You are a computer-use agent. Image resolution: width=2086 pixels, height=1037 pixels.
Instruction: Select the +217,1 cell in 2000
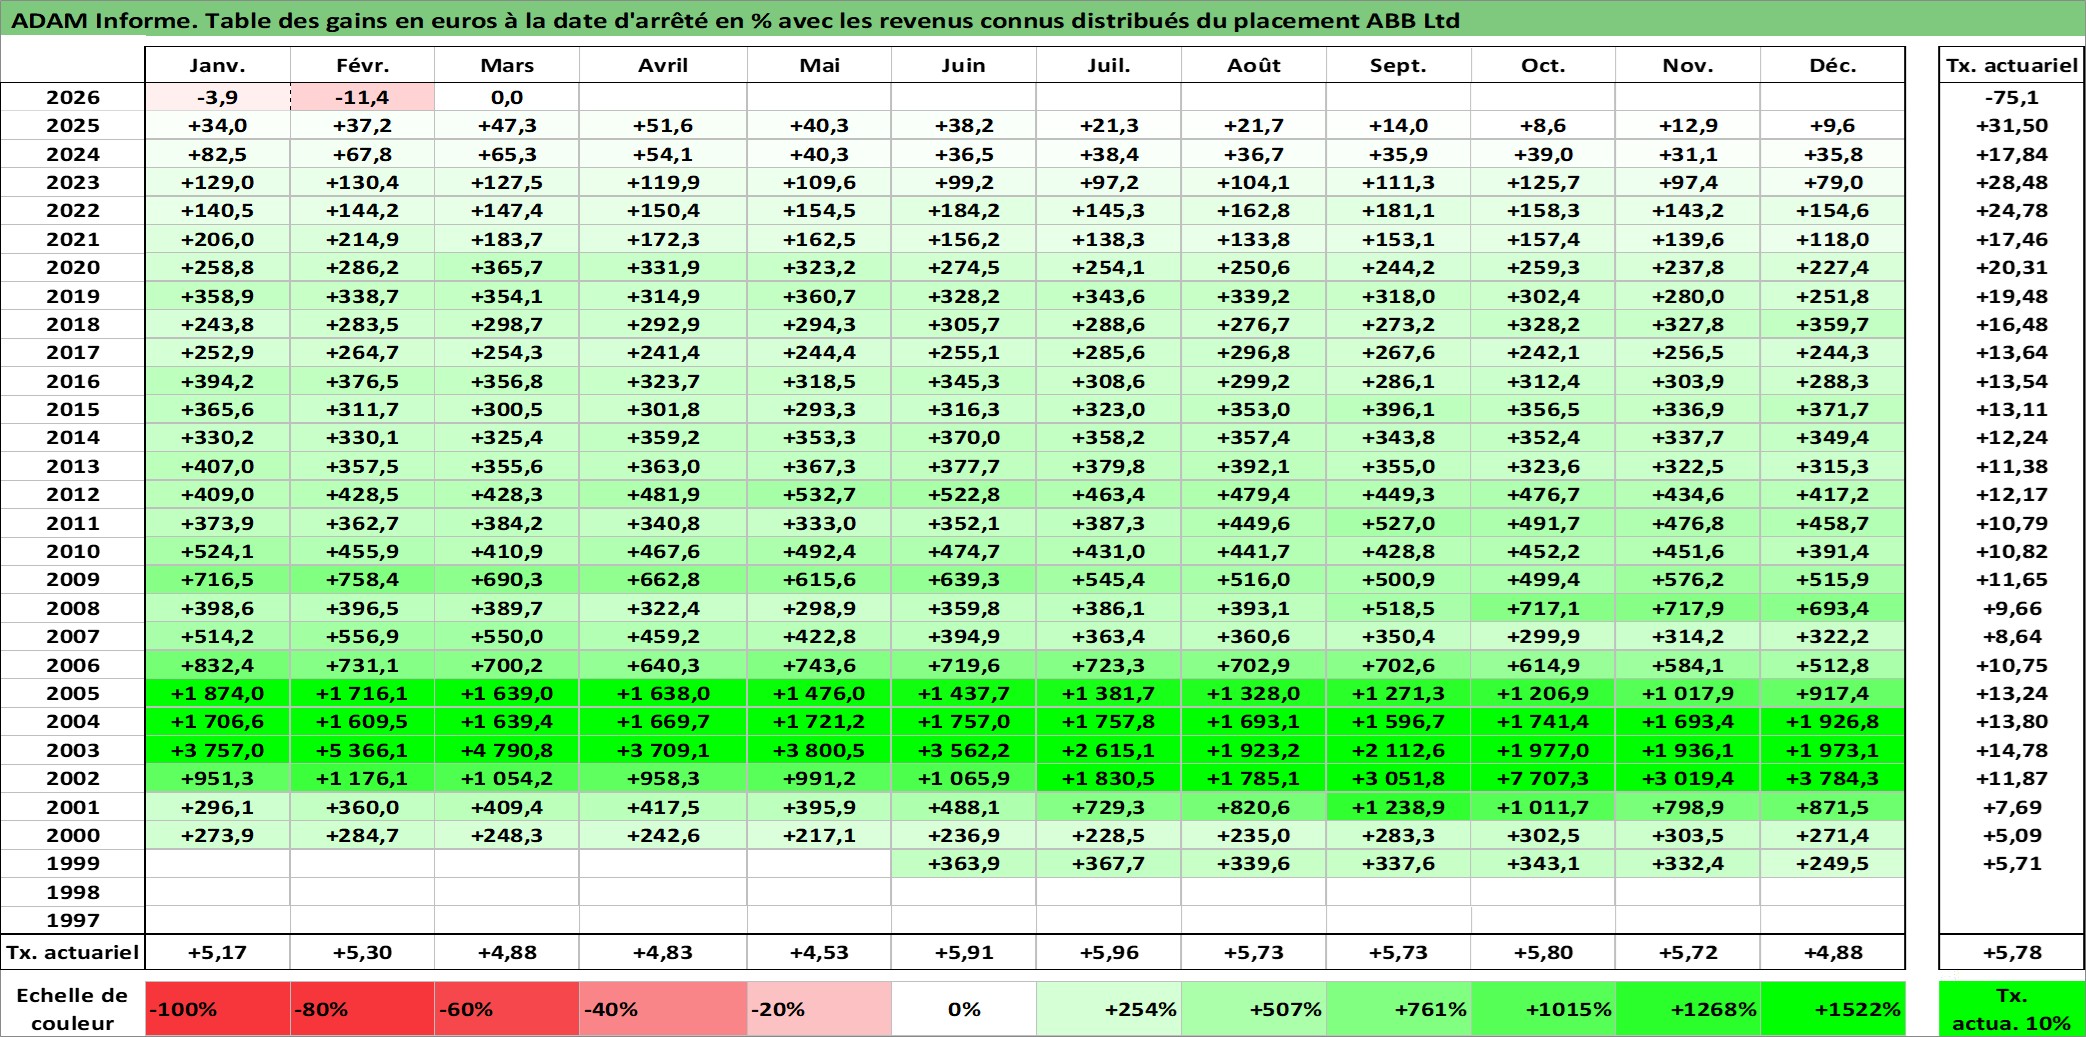pos(819,835)
